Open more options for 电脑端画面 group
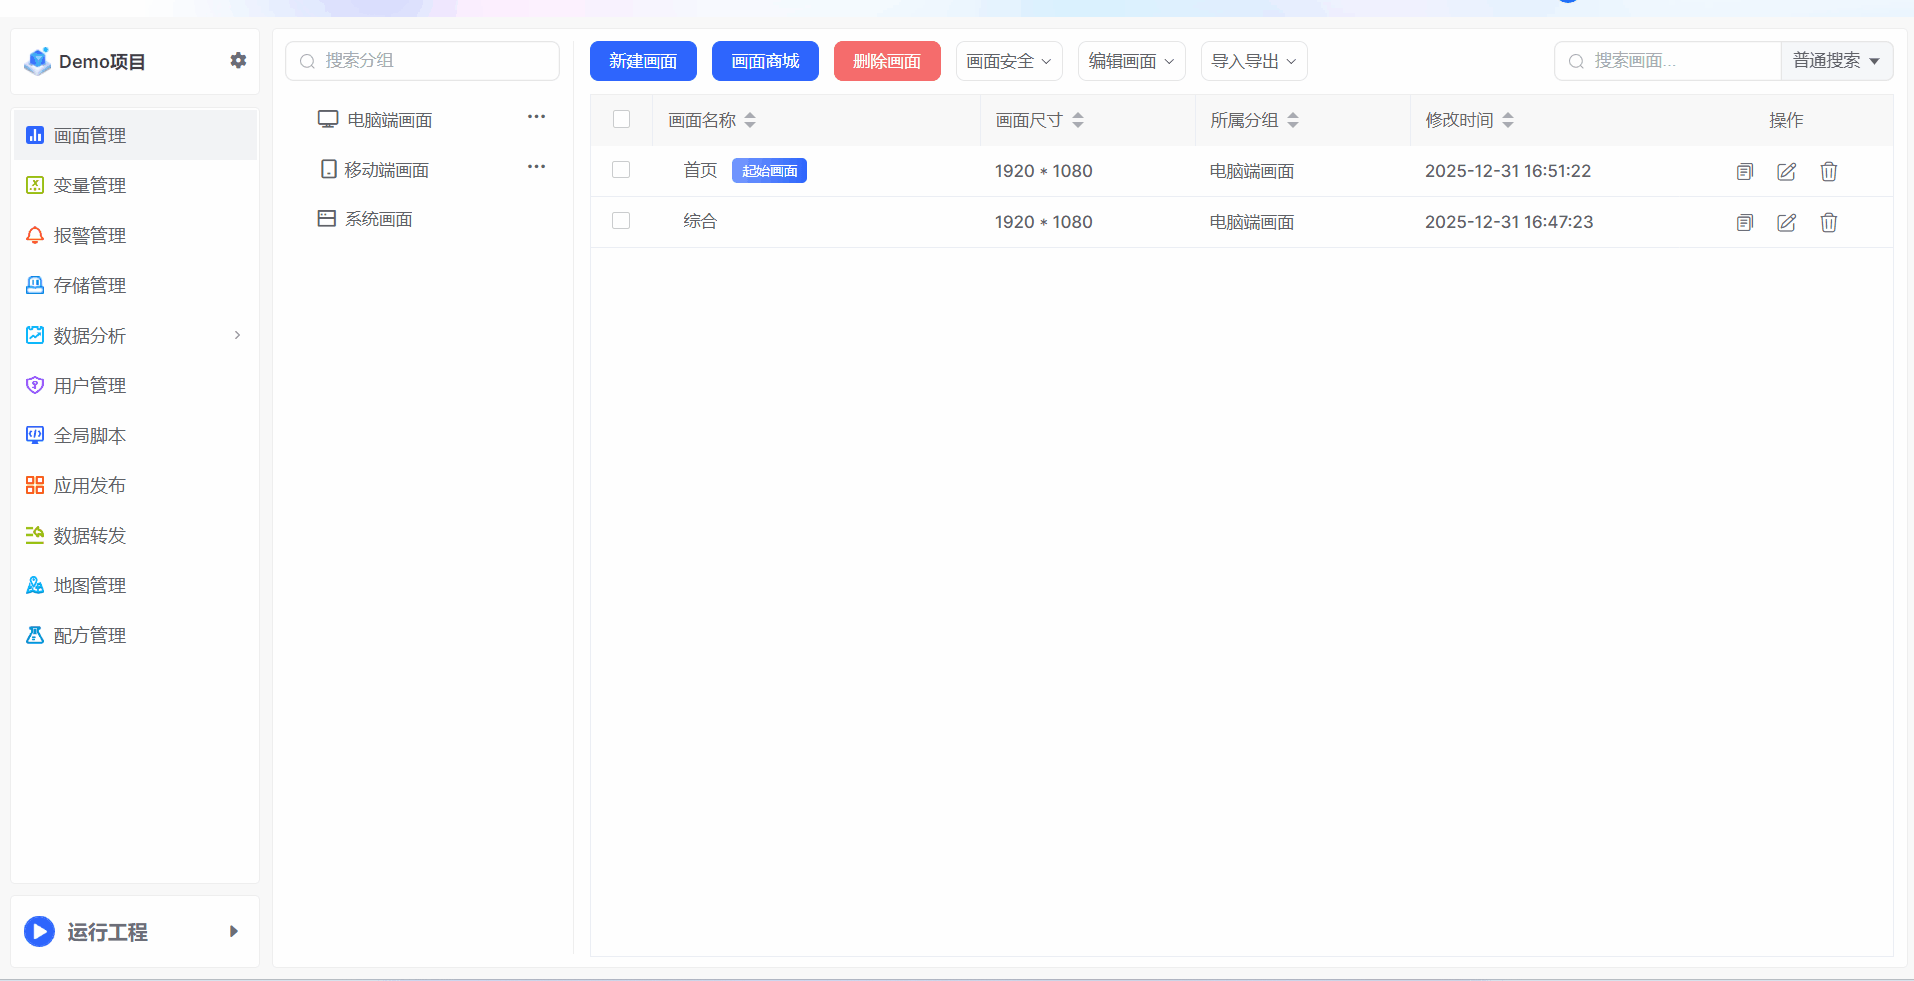 pos(536,117)
